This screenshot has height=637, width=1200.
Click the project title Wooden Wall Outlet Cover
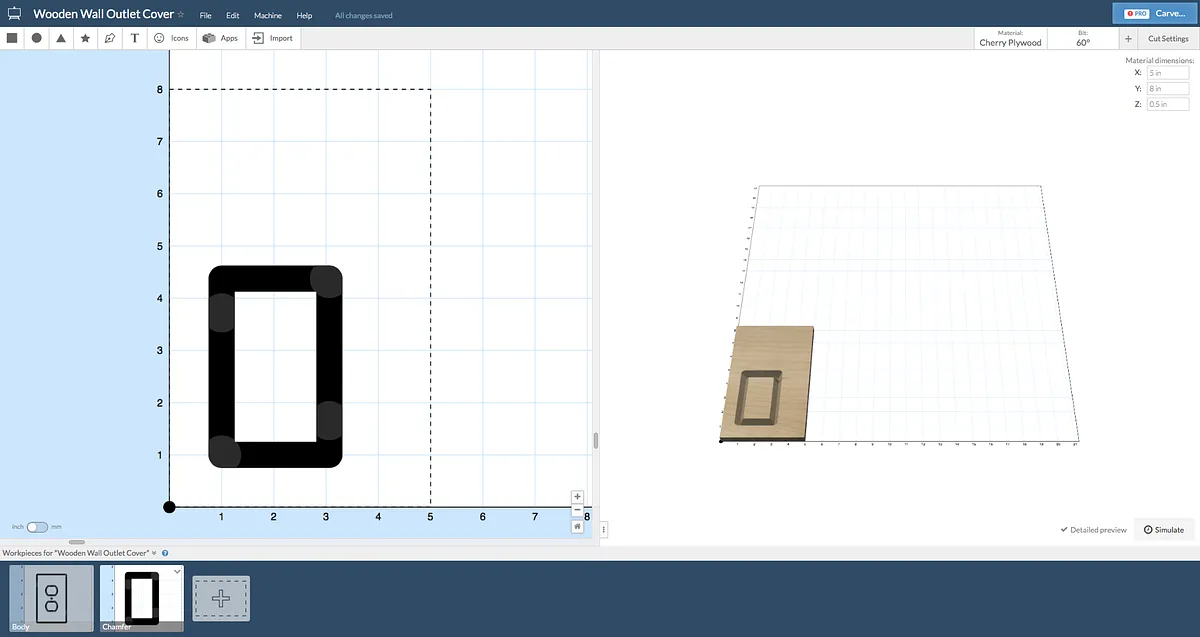(x=103, y=14)
